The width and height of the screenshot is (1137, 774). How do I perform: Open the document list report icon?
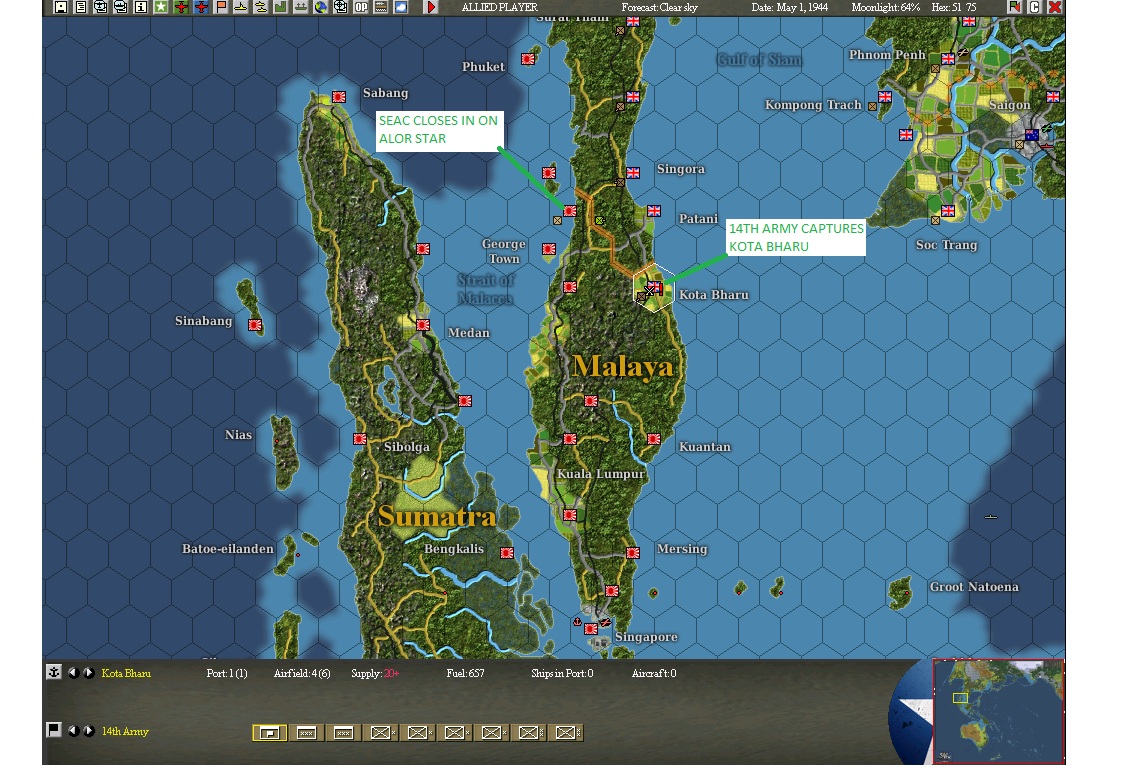[x=81, y=7]
